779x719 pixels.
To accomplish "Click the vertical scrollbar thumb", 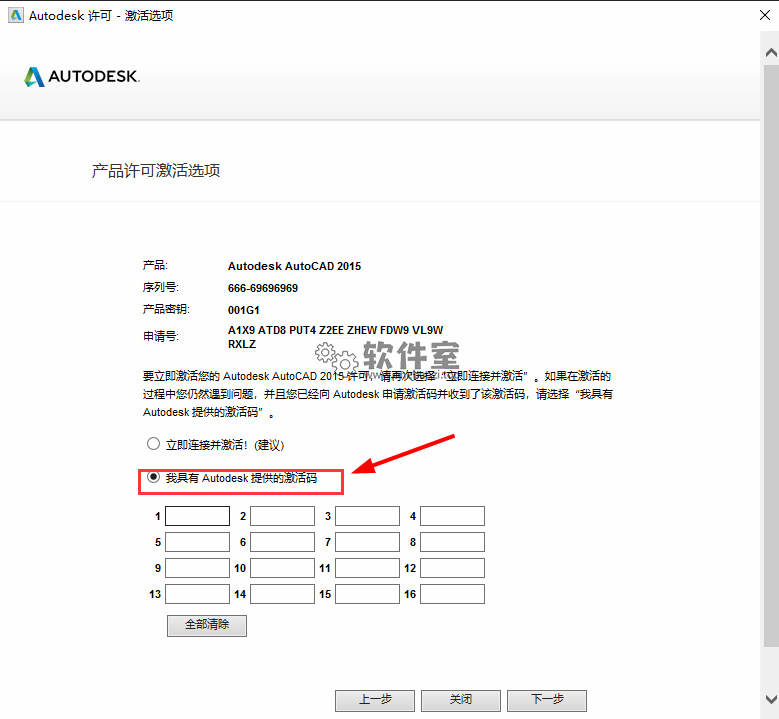I will pyautogui.click(x=771, y=355).
